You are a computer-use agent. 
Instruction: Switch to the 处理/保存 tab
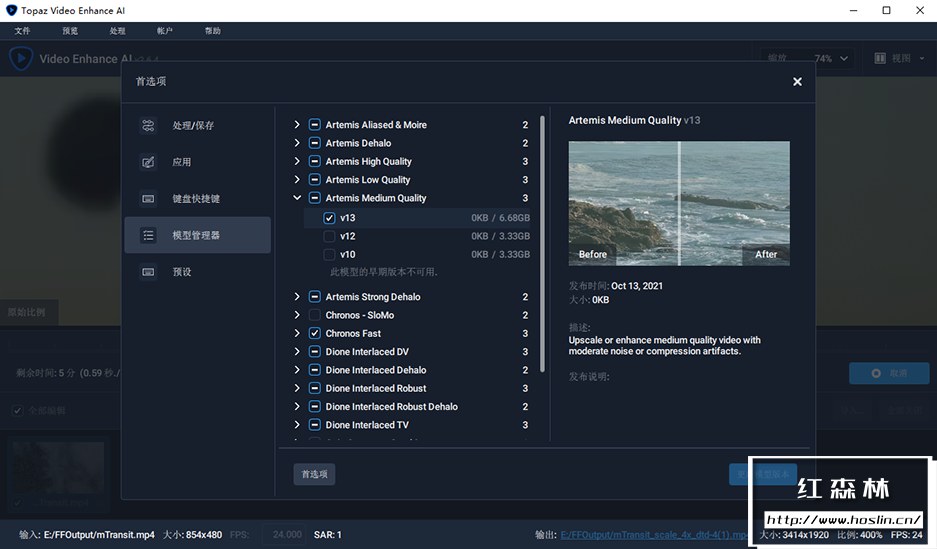(197, 125)
